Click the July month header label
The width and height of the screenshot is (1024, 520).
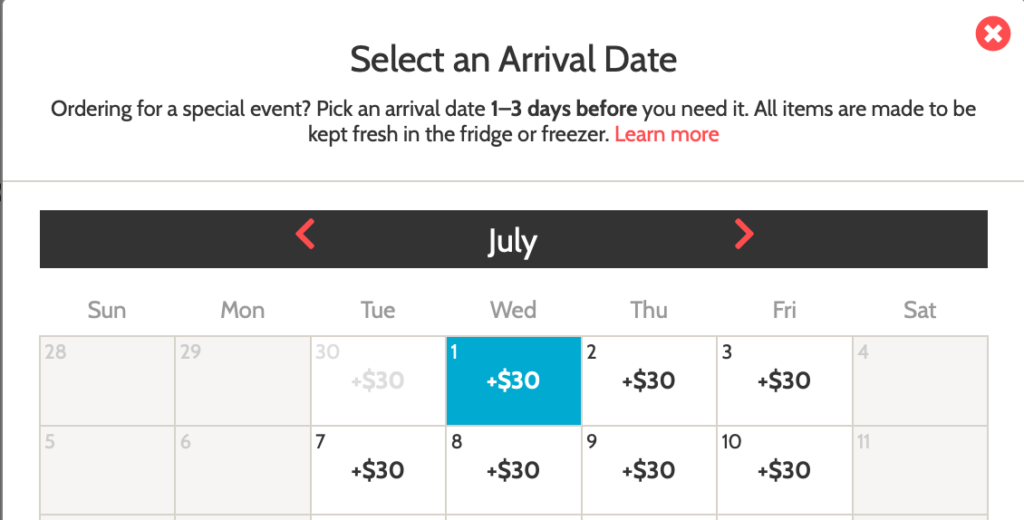pos(513,241)
